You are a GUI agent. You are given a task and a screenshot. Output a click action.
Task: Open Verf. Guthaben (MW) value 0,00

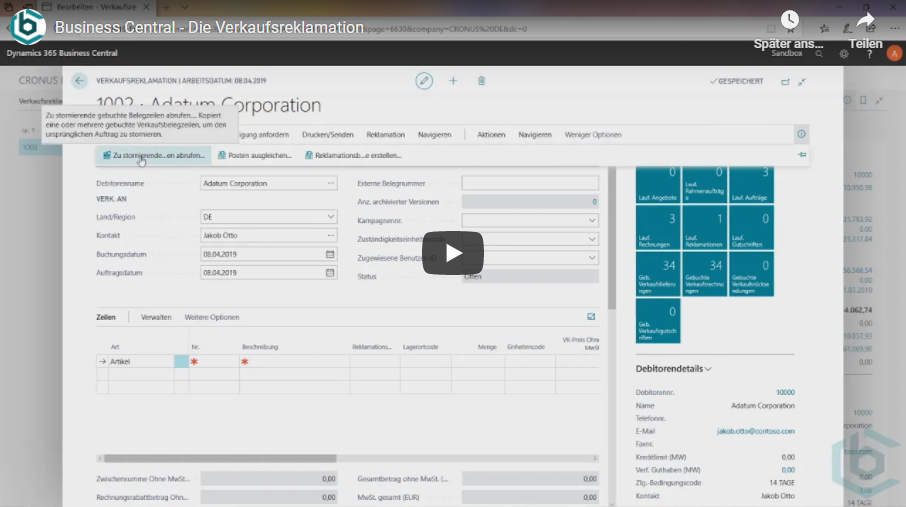[788, 470]
